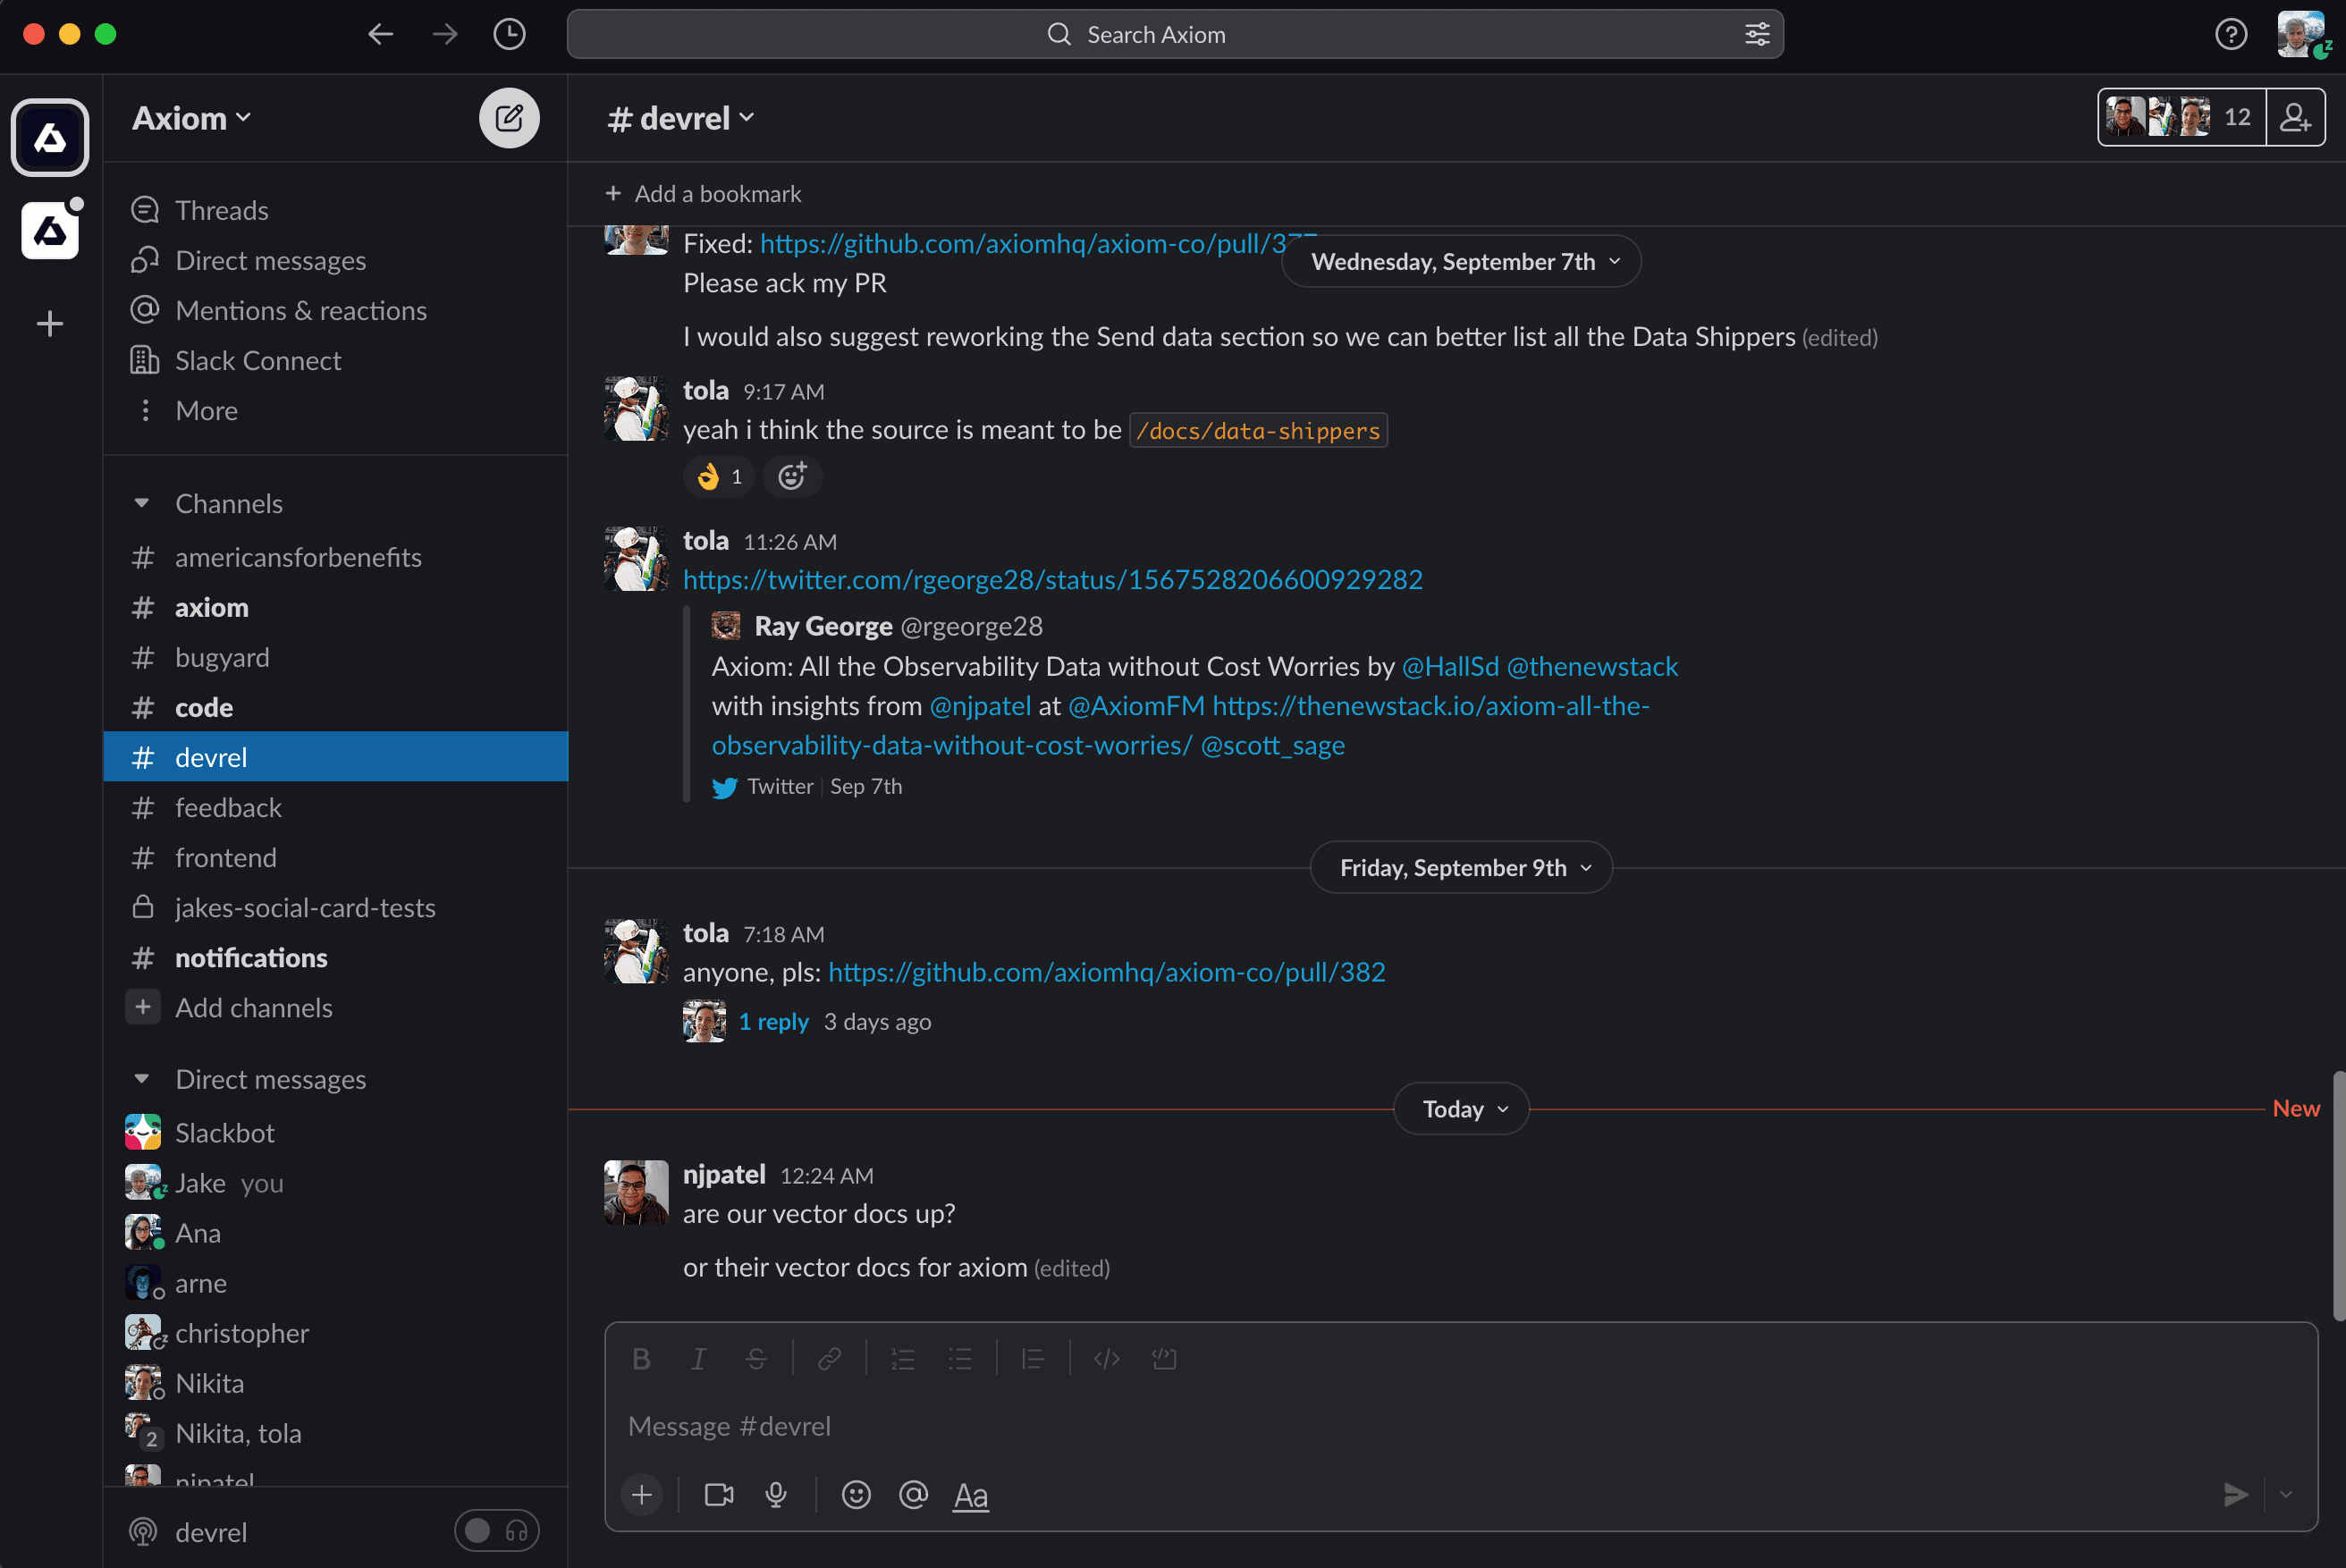The image size is (2346, 1568).
Task: Open the emoji picker in the composer
Action: pyautogui.click(x=856, y=1495)
